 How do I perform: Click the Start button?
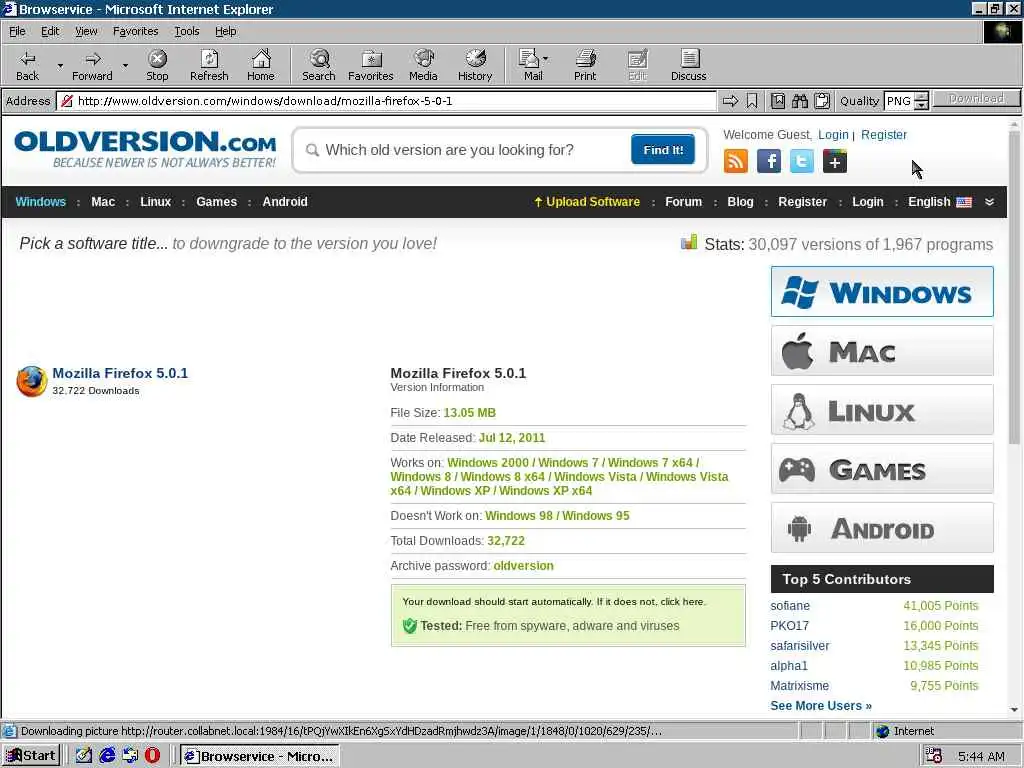coord(31,756)
